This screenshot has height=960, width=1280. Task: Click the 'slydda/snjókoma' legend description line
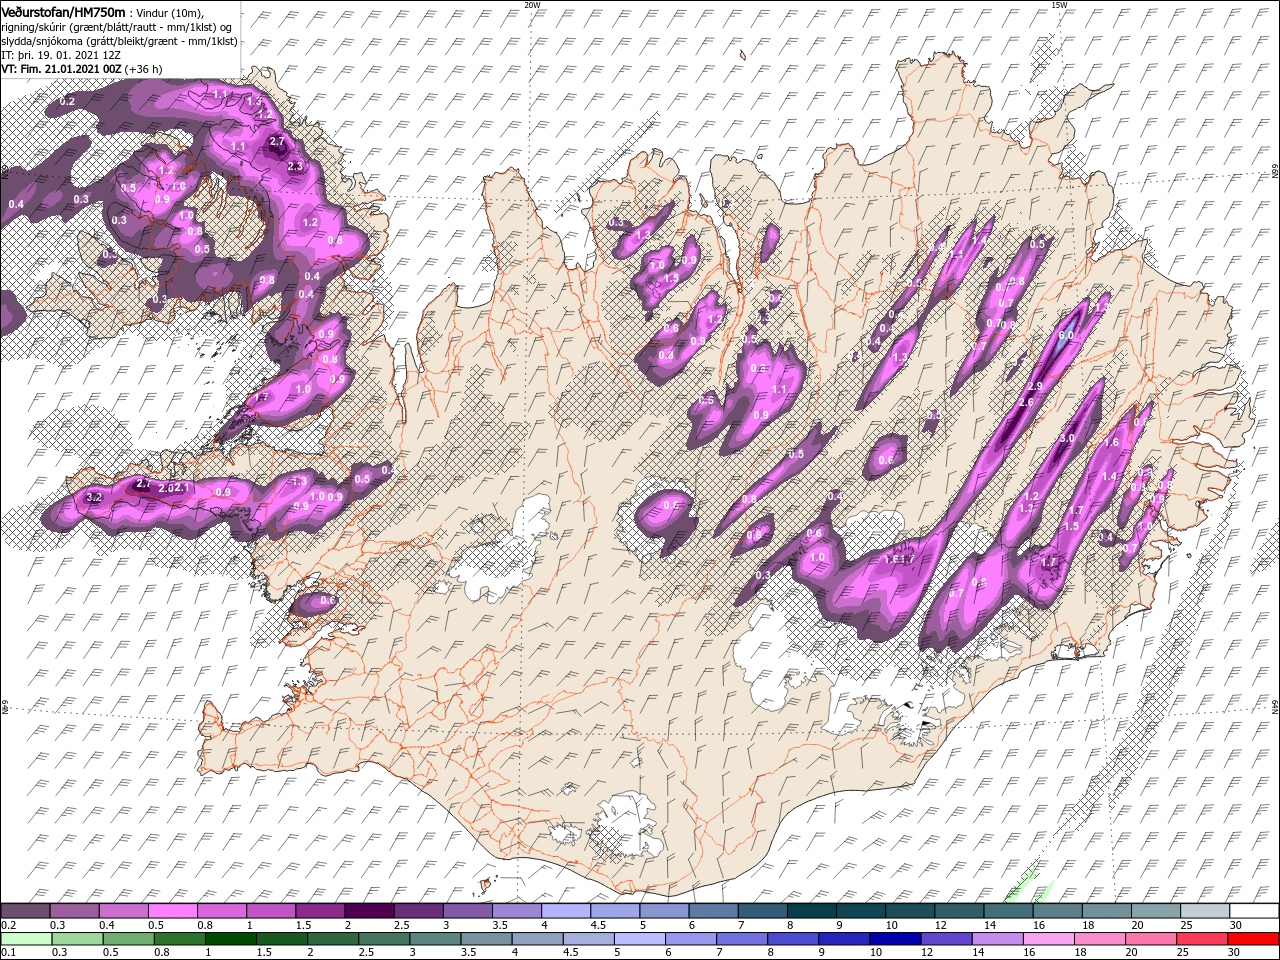119,41
